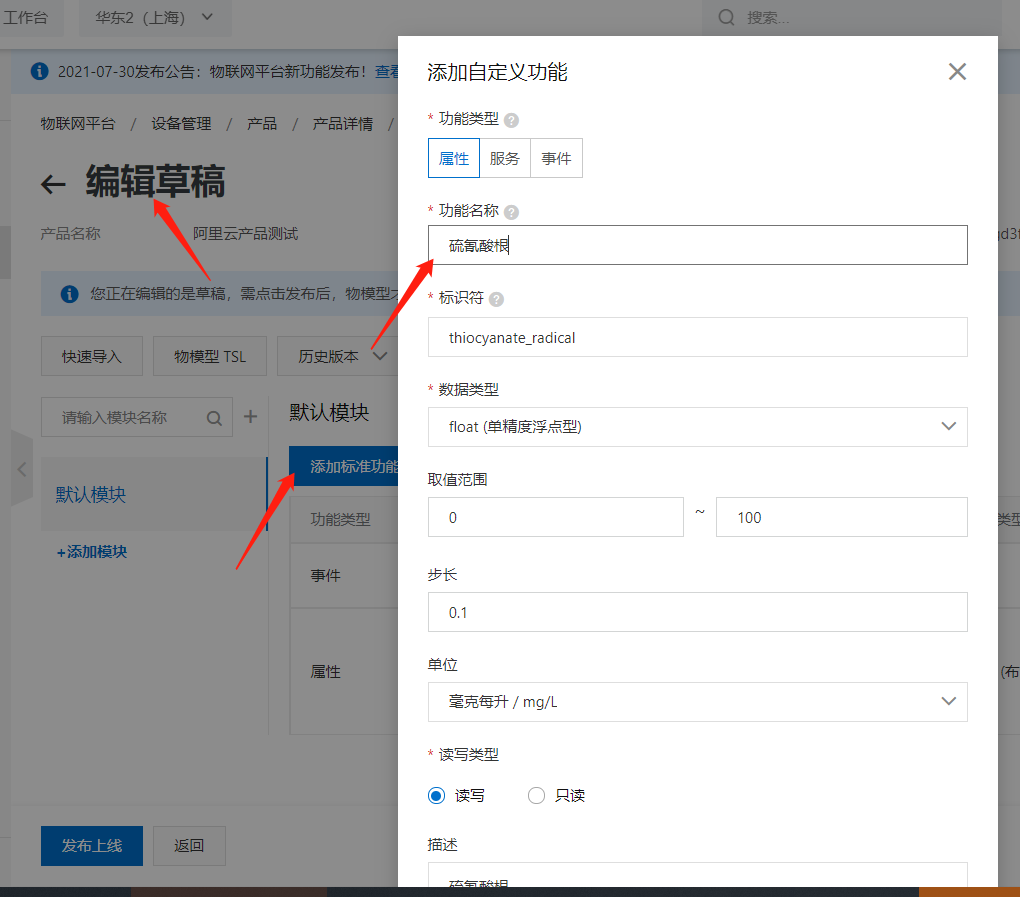
Task: Open 产品详情 breadcrumb
Action: (343, 124)
